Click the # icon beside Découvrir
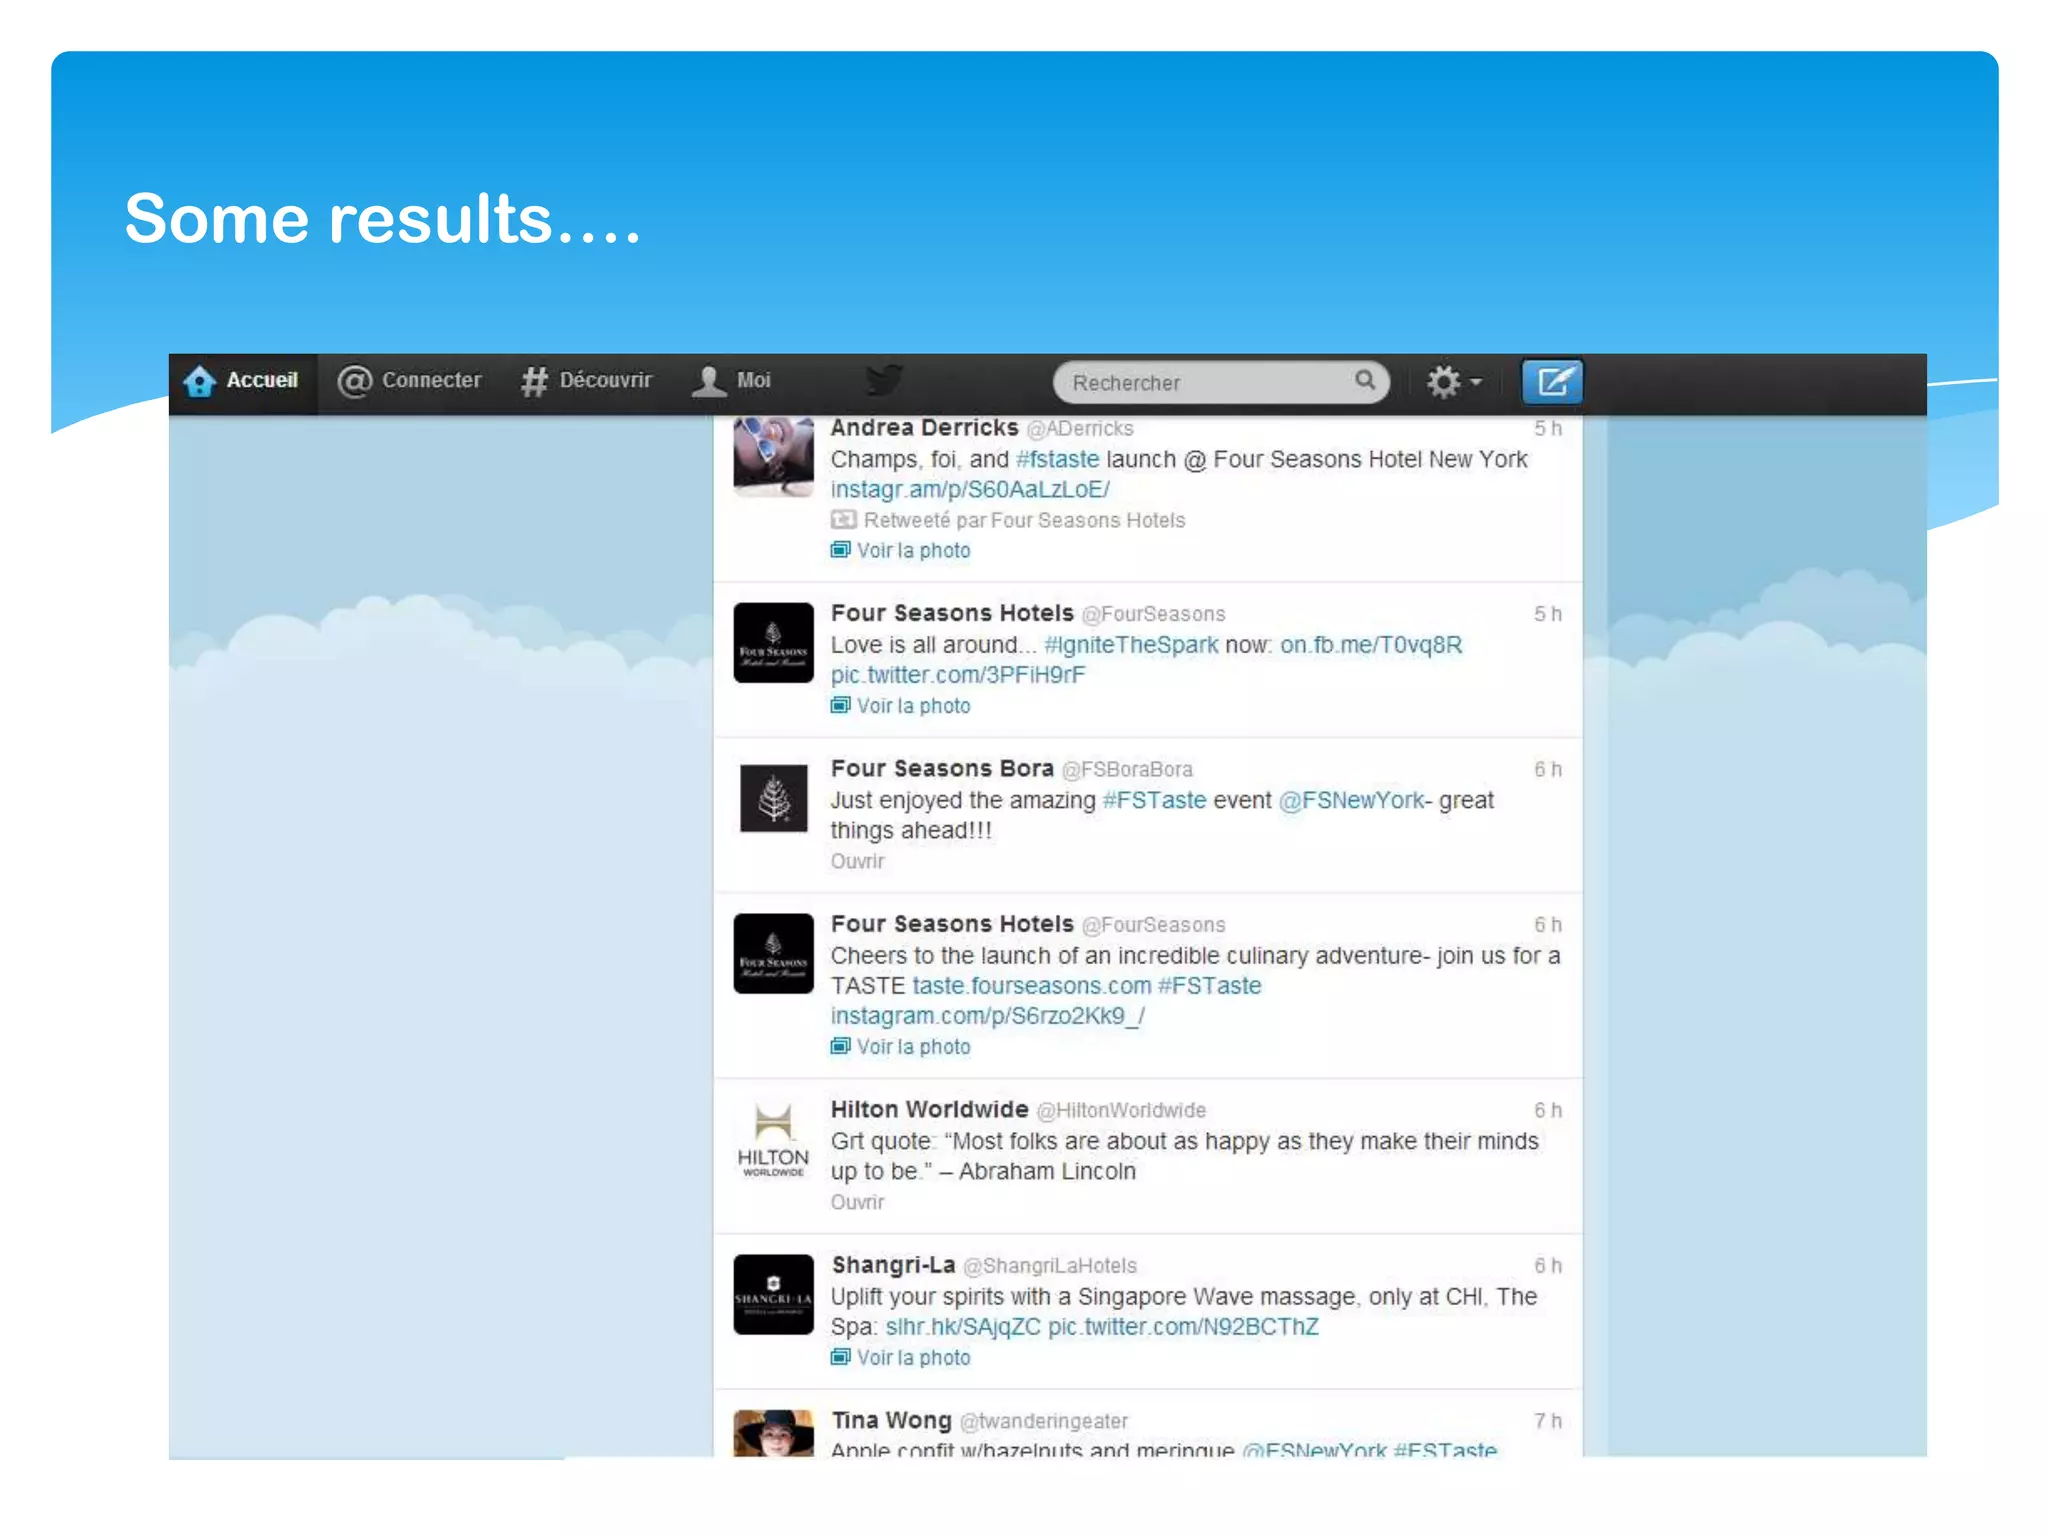Screen dimensions: 2048x1536 (535, 381)
